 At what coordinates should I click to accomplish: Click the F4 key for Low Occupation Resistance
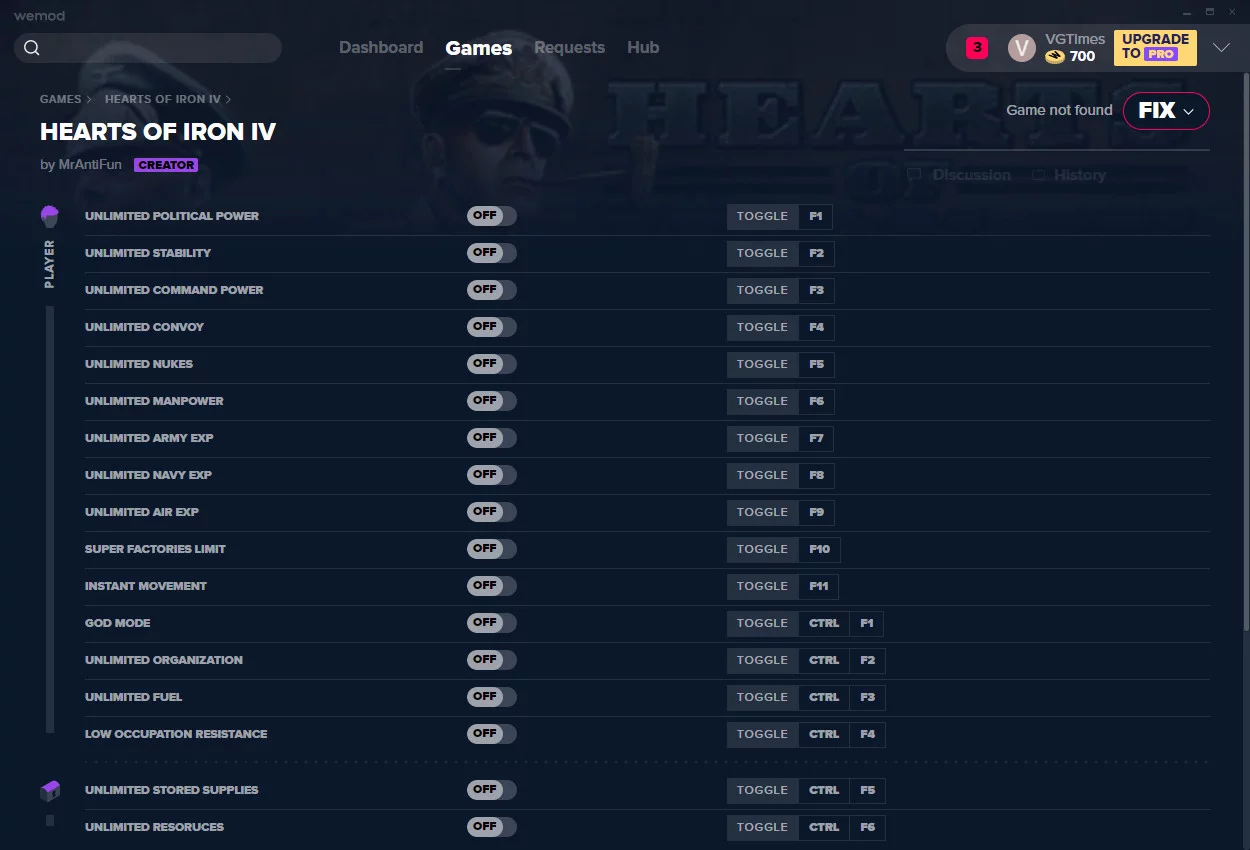point(867,735)
